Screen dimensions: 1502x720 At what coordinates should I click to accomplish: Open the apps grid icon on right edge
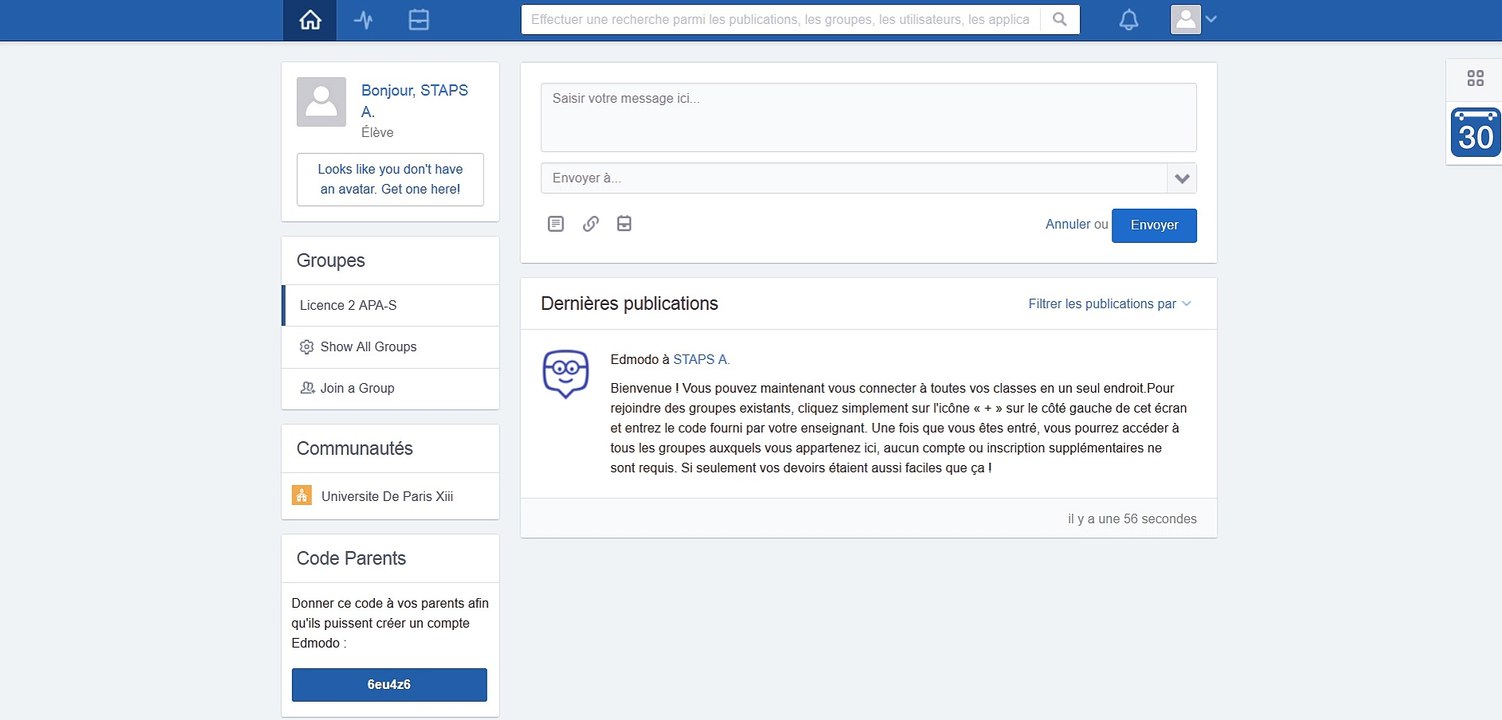click(1475, 78)
